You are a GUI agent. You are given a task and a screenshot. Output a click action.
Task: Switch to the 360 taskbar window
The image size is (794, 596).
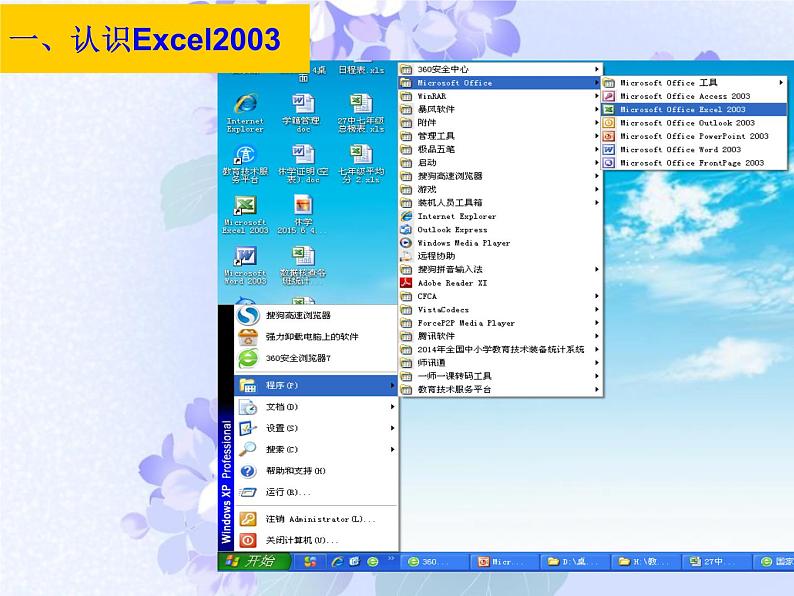(x=435, y=562)
